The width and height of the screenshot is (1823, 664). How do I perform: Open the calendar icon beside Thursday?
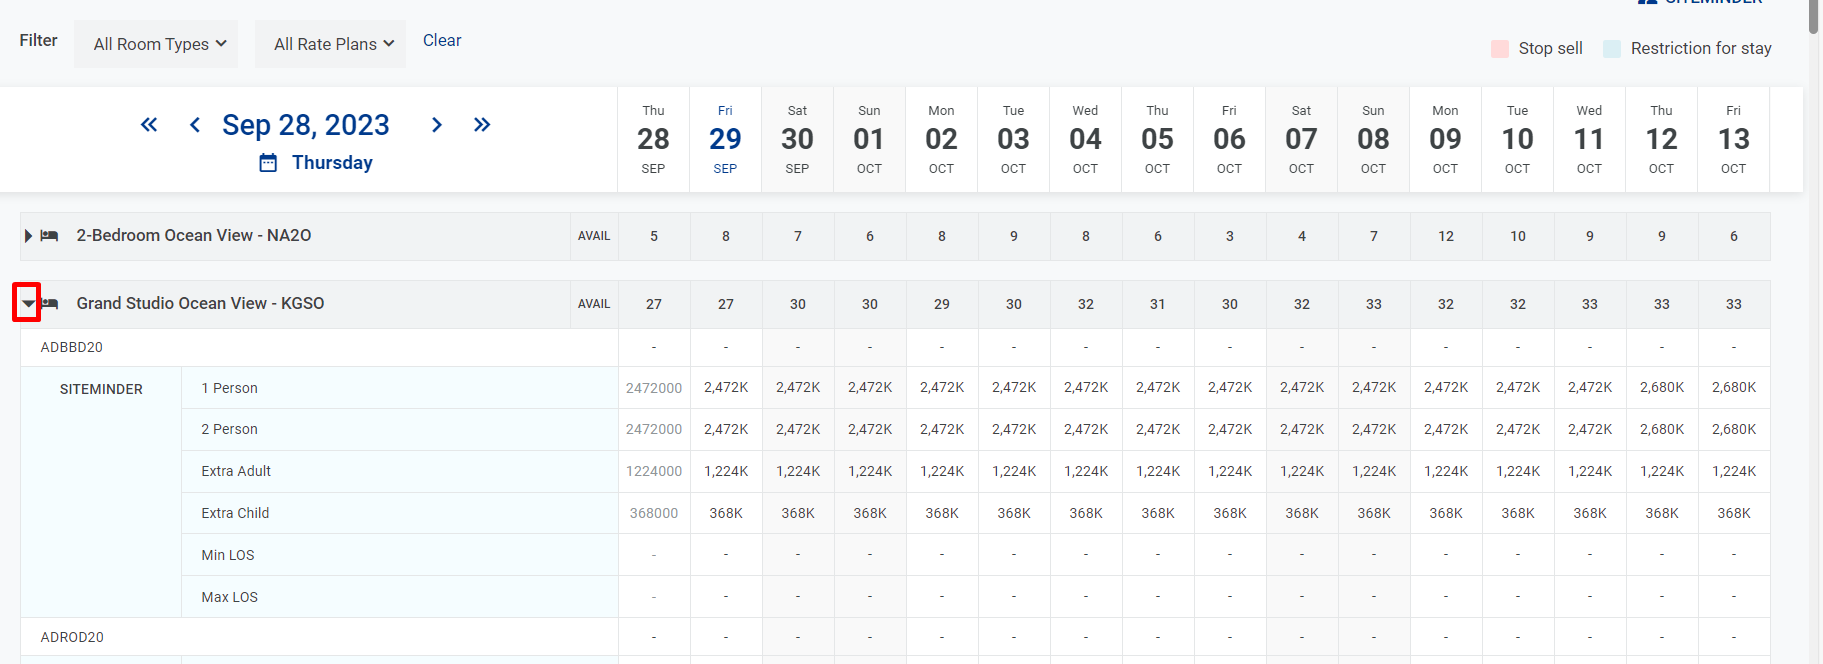(x=268, y=163)
